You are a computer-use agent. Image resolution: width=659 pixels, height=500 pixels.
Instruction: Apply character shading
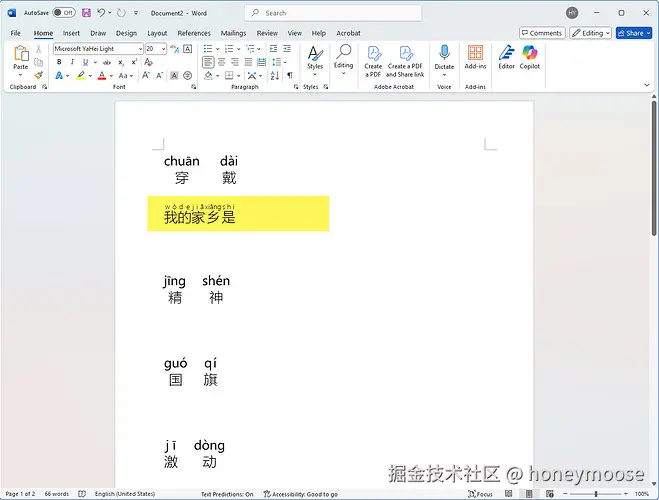(x=174, y=76)
